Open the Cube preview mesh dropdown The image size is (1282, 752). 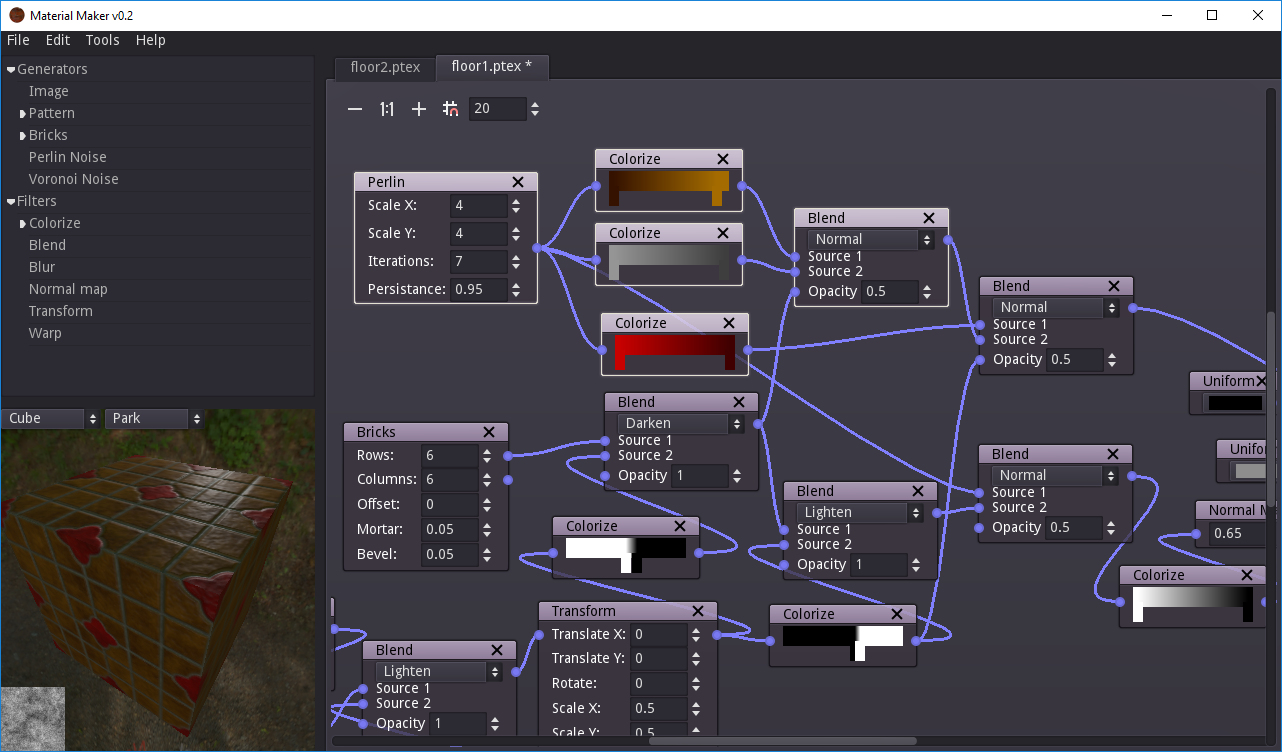[x=52, y=418]
